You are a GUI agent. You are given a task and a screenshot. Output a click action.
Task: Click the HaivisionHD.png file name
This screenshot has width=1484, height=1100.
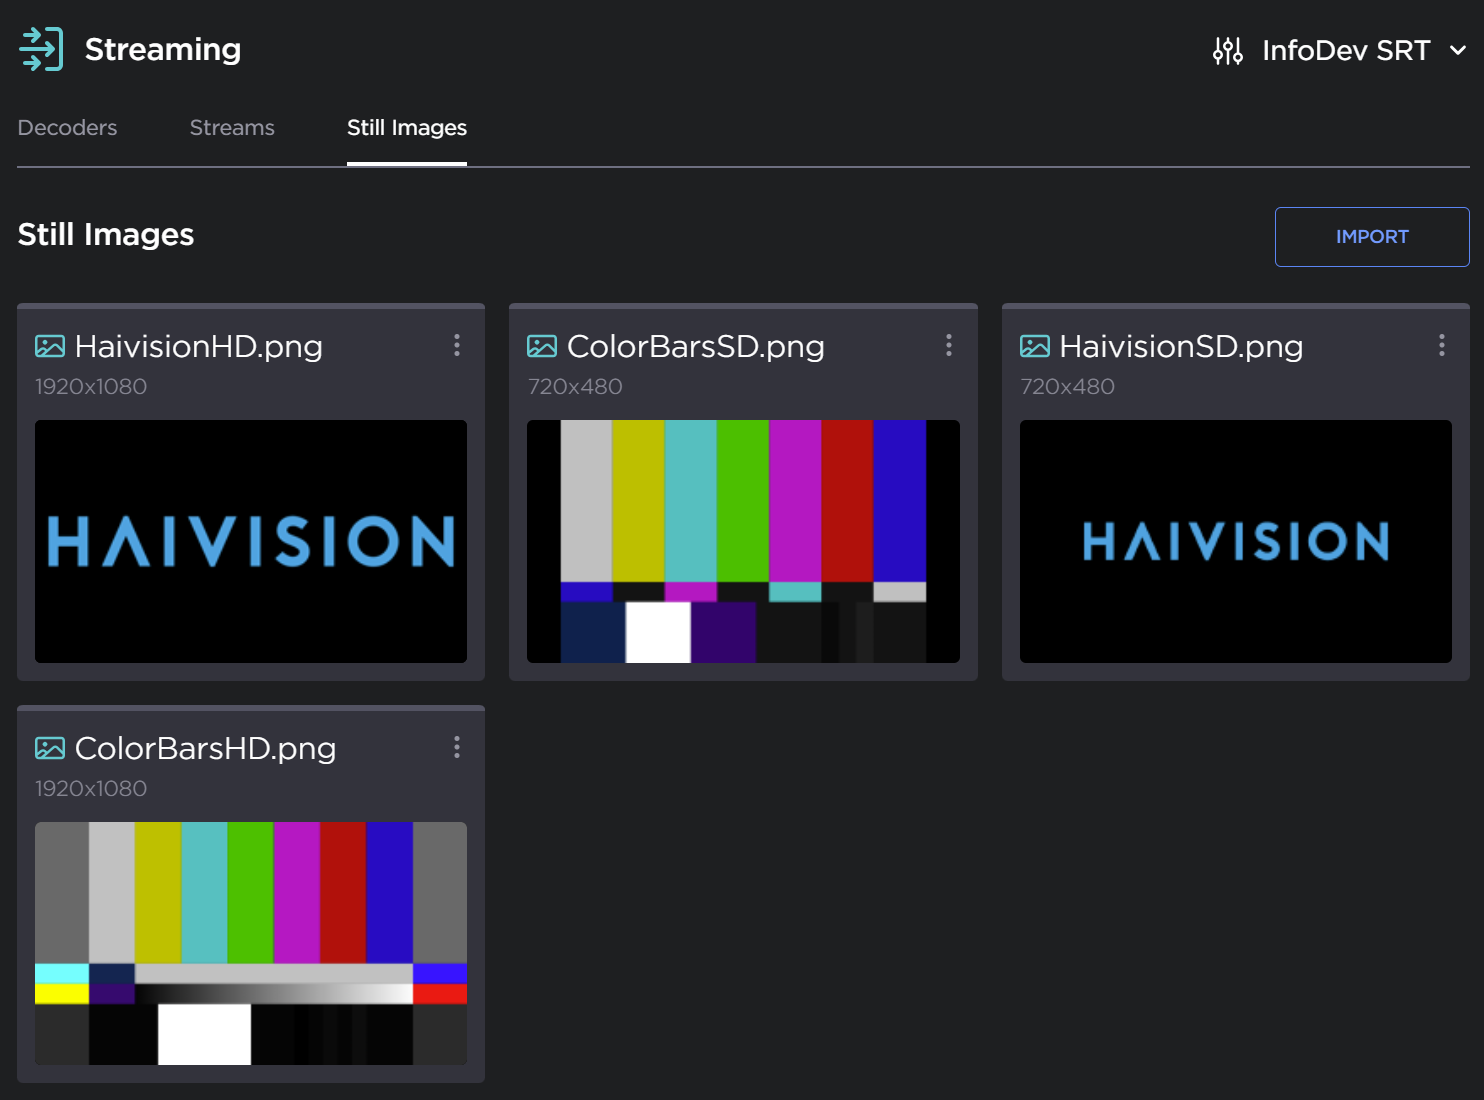point(198,347)
